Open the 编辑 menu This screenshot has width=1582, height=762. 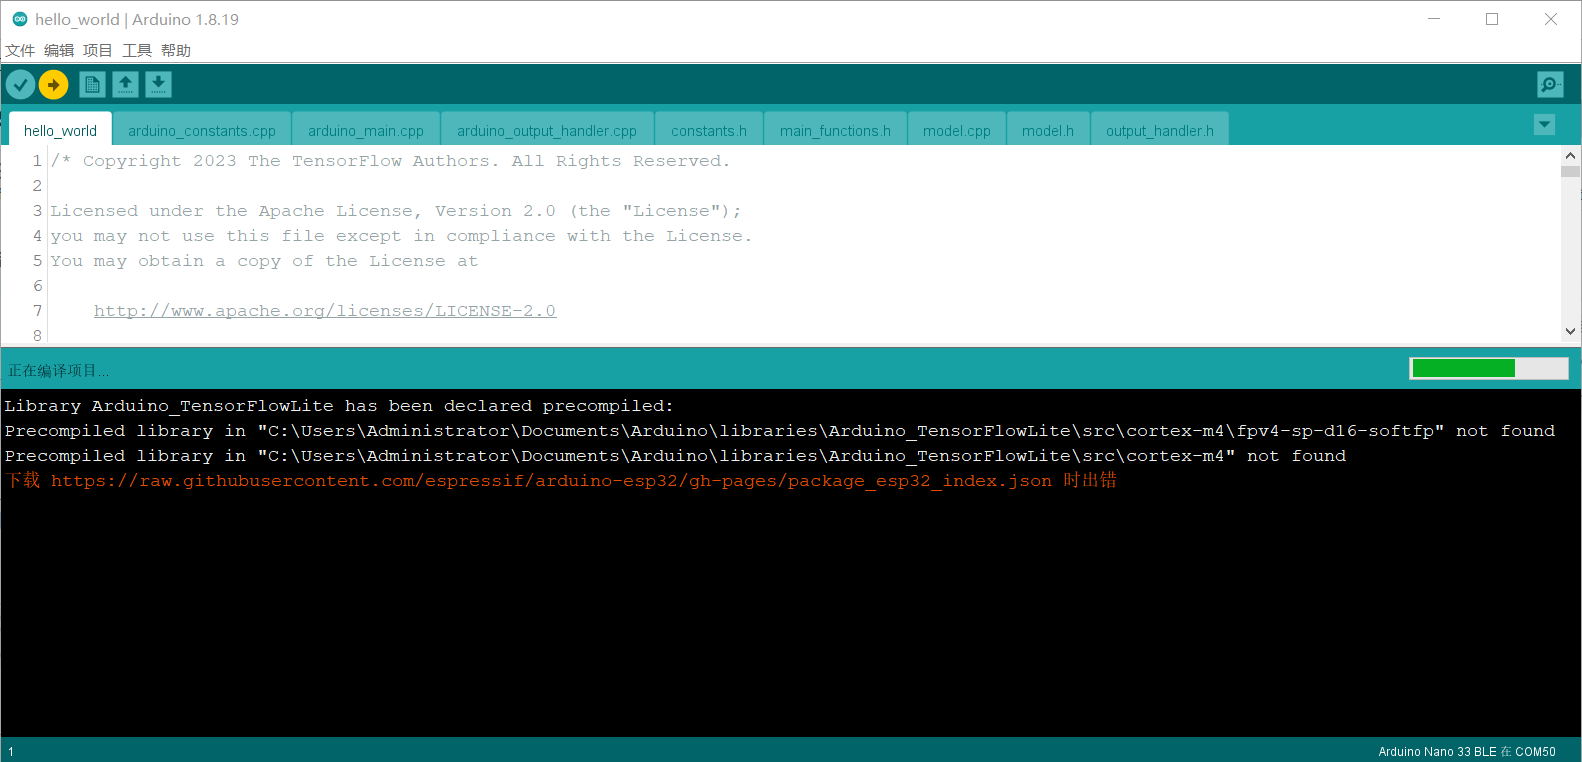[x=59, y=51]
